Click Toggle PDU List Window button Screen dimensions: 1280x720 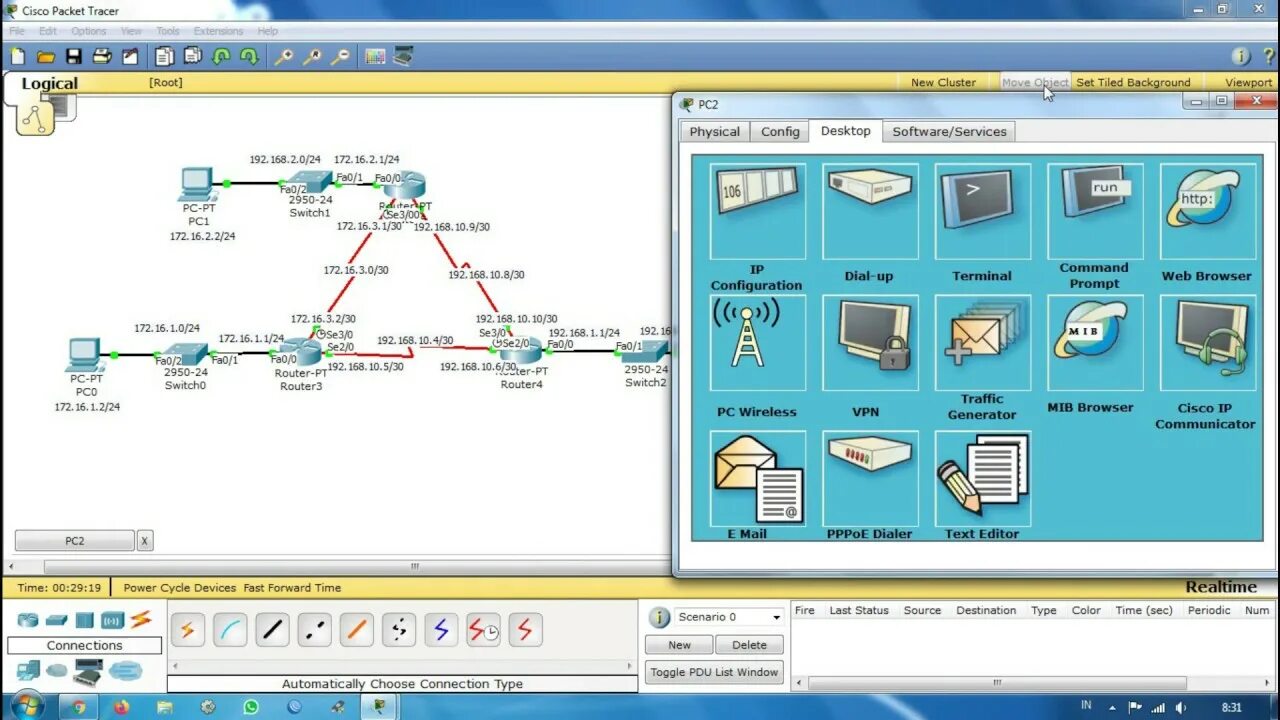714,672
